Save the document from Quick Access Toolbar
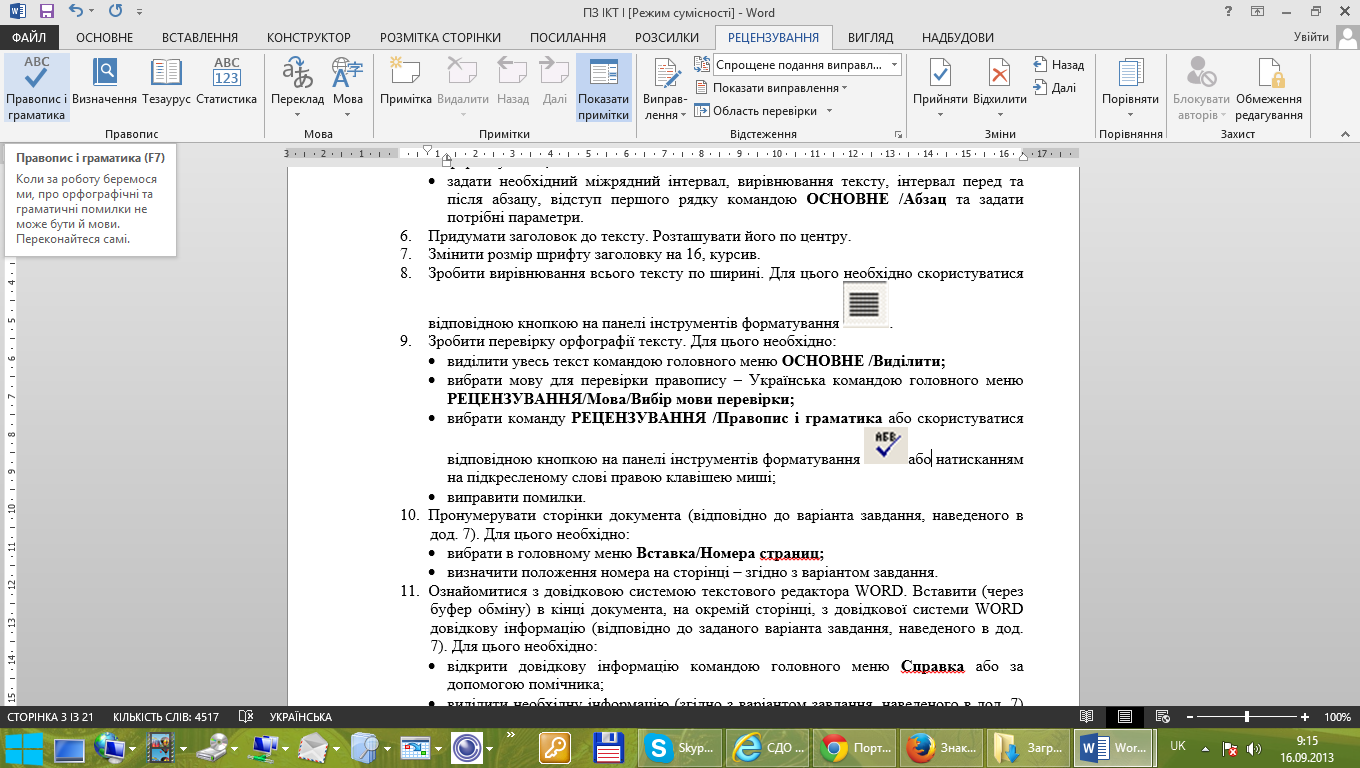This screenshot has width=1360, height=768. click(x=46, y=12)
